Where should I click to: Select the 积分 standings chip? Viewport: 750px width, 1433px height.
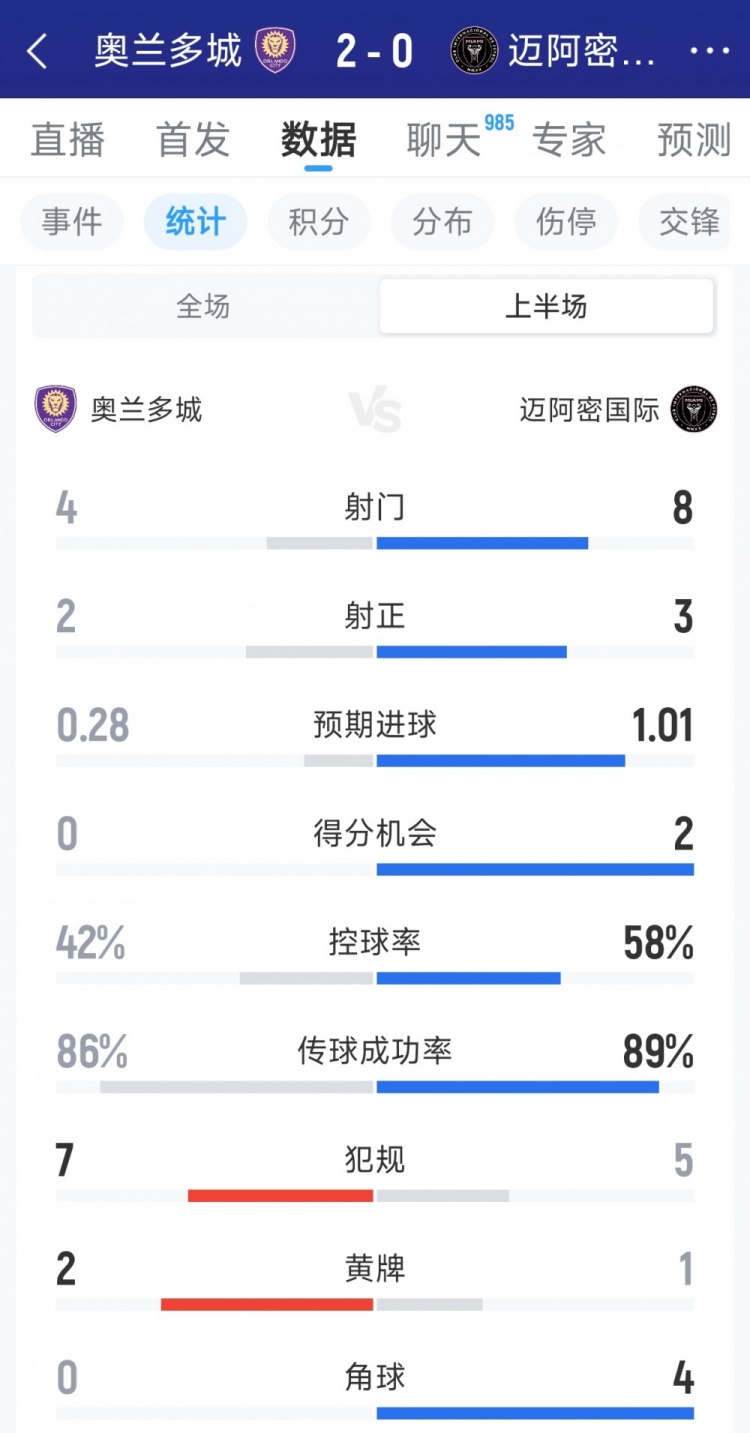point(319,222)
